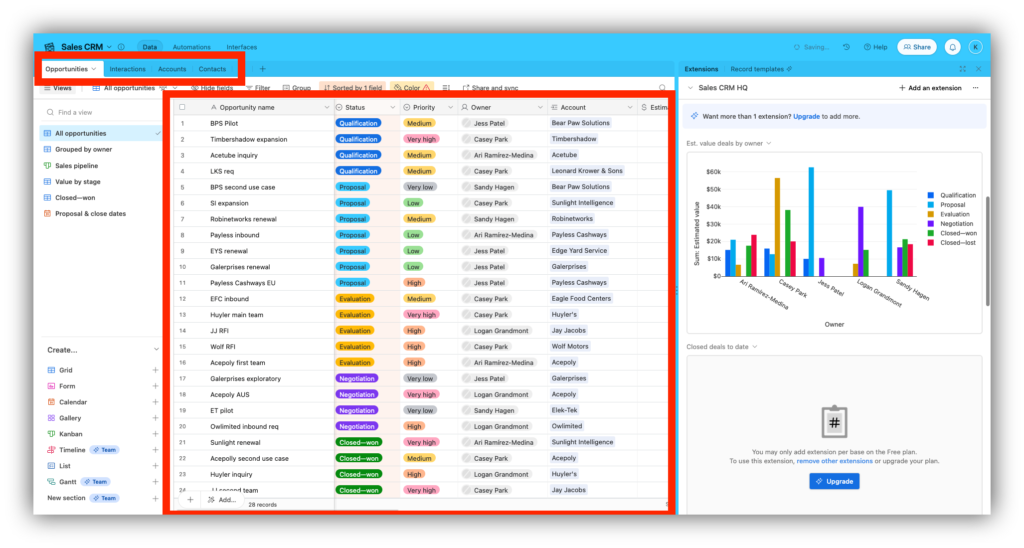Add a new table with plus icon
Image resolution: width=1024 pixels, height=548 pixels.
click(x=263, y=69)
